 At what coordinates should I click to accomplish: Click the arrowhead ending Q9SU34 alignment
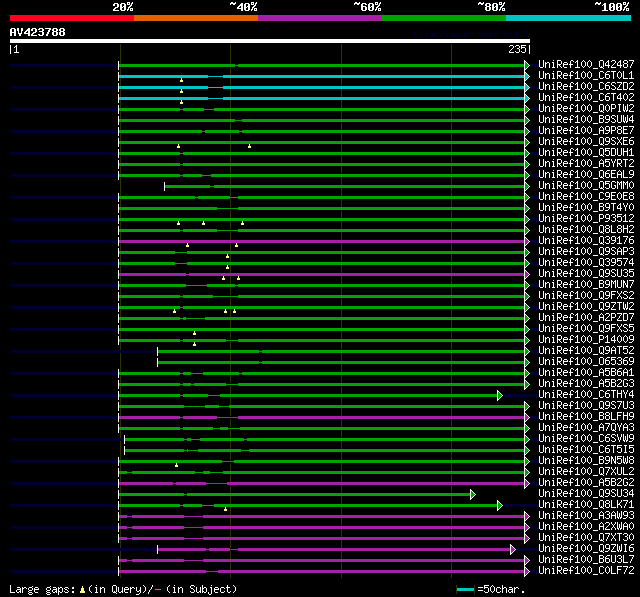coord(473,495)
